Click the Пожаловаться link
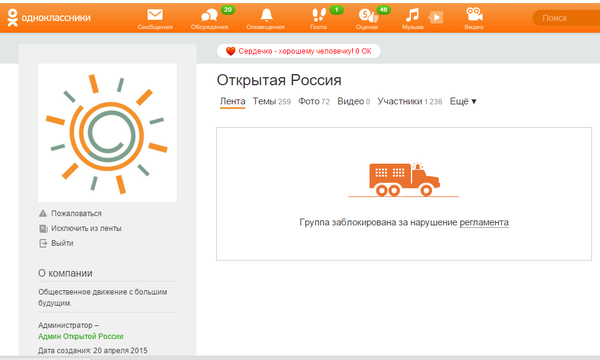The width and height of the screenshot is (600, 360). [x=77, y=213]
